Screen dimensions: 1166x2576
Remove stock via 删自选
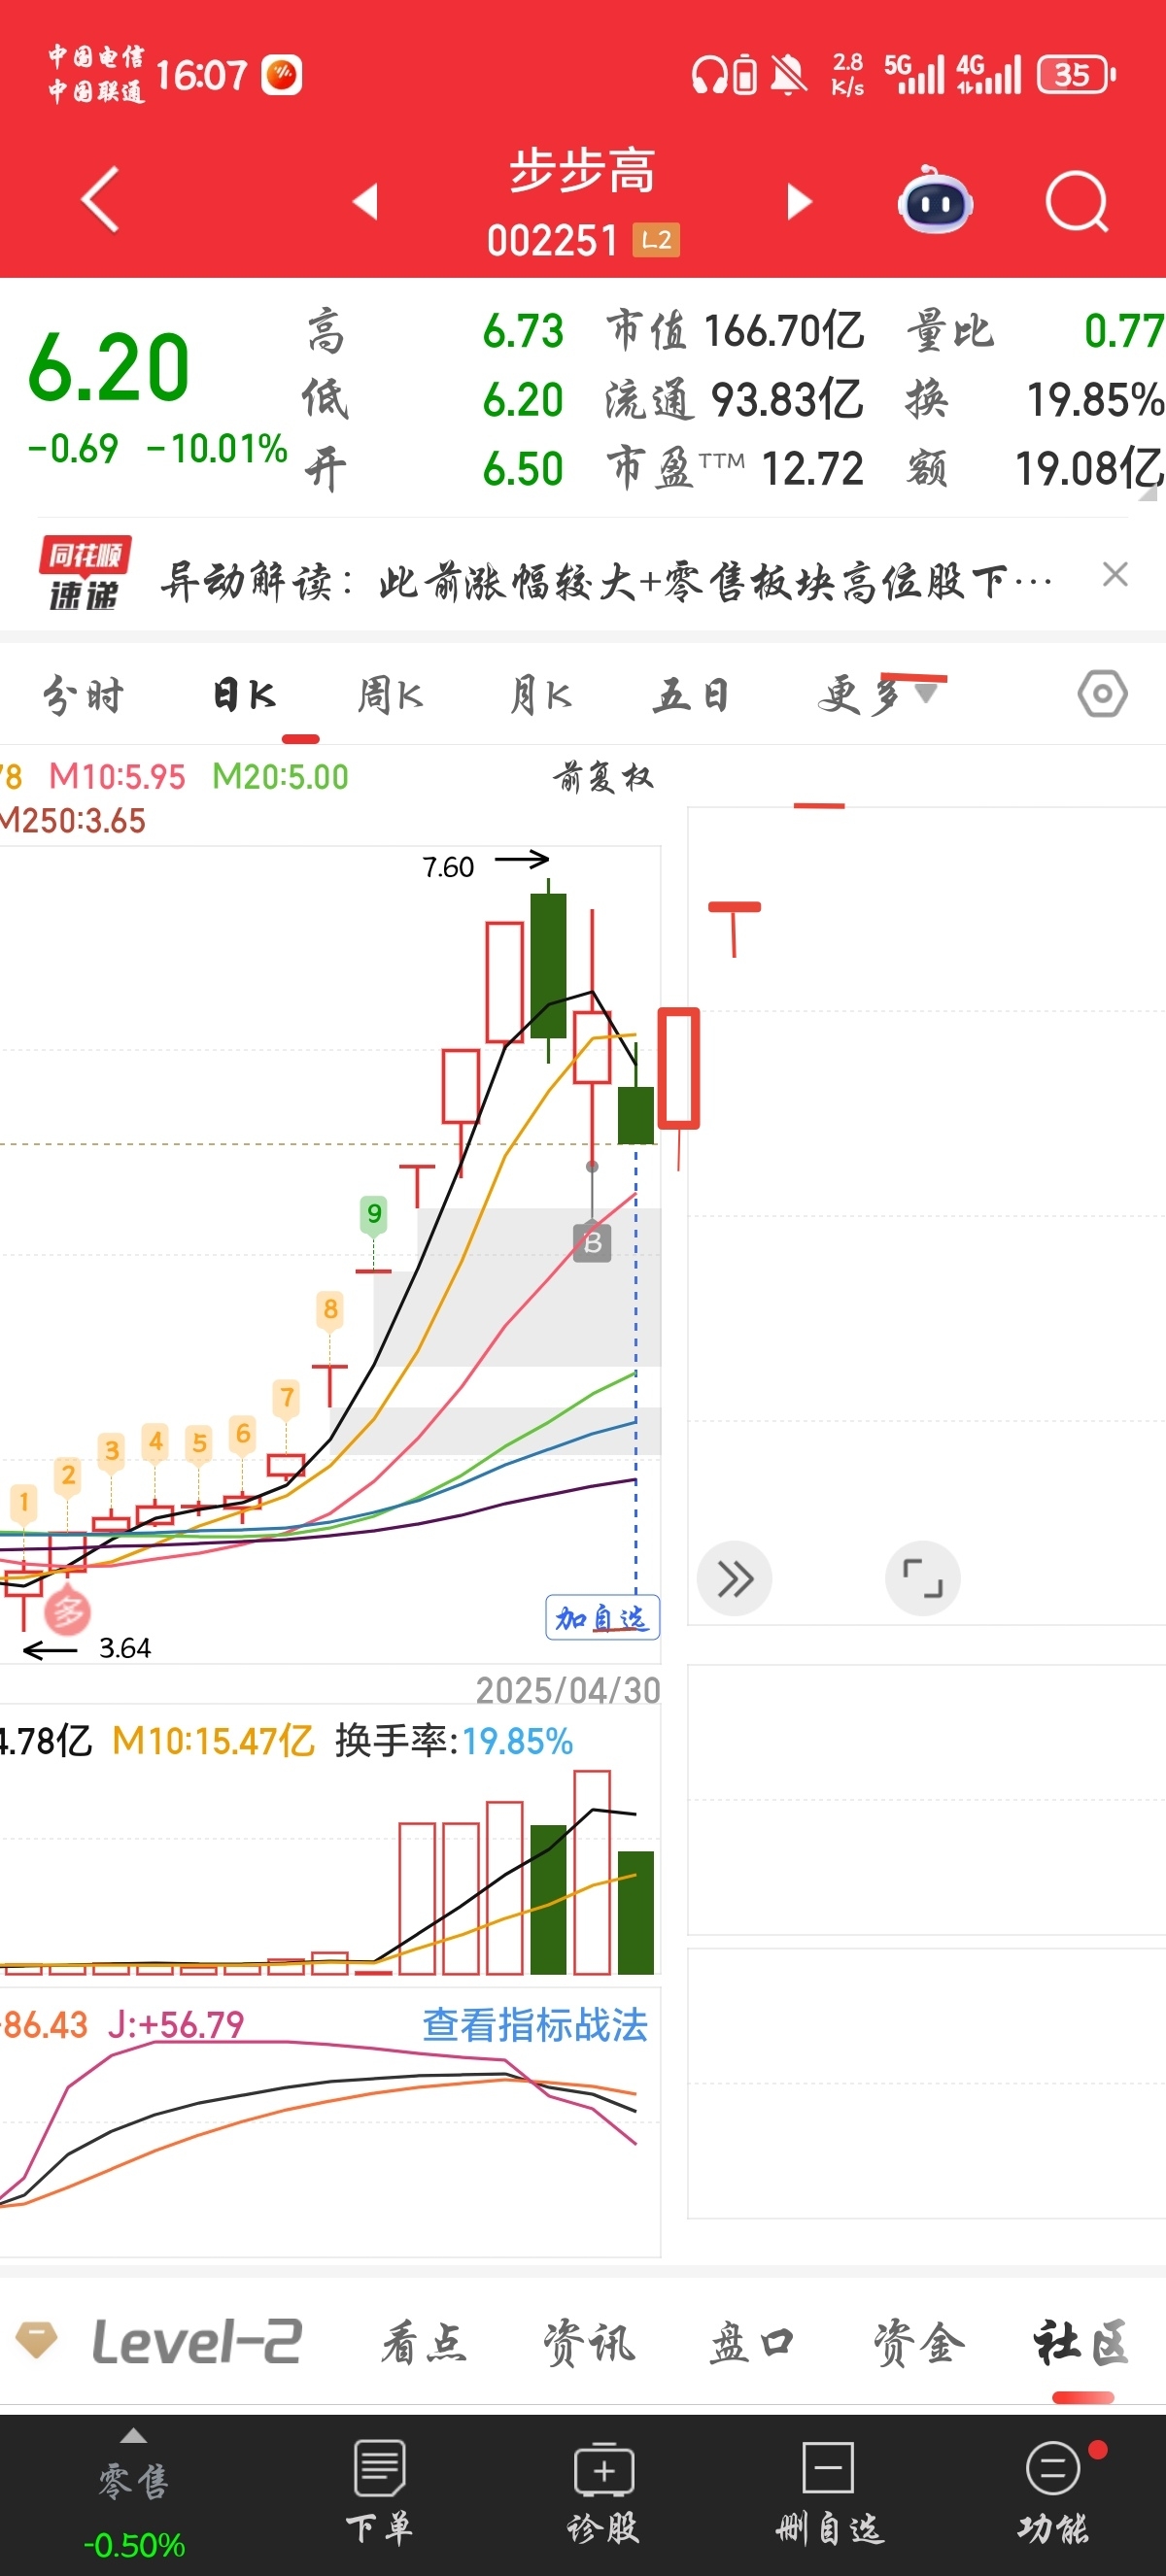click(829, 2492)
